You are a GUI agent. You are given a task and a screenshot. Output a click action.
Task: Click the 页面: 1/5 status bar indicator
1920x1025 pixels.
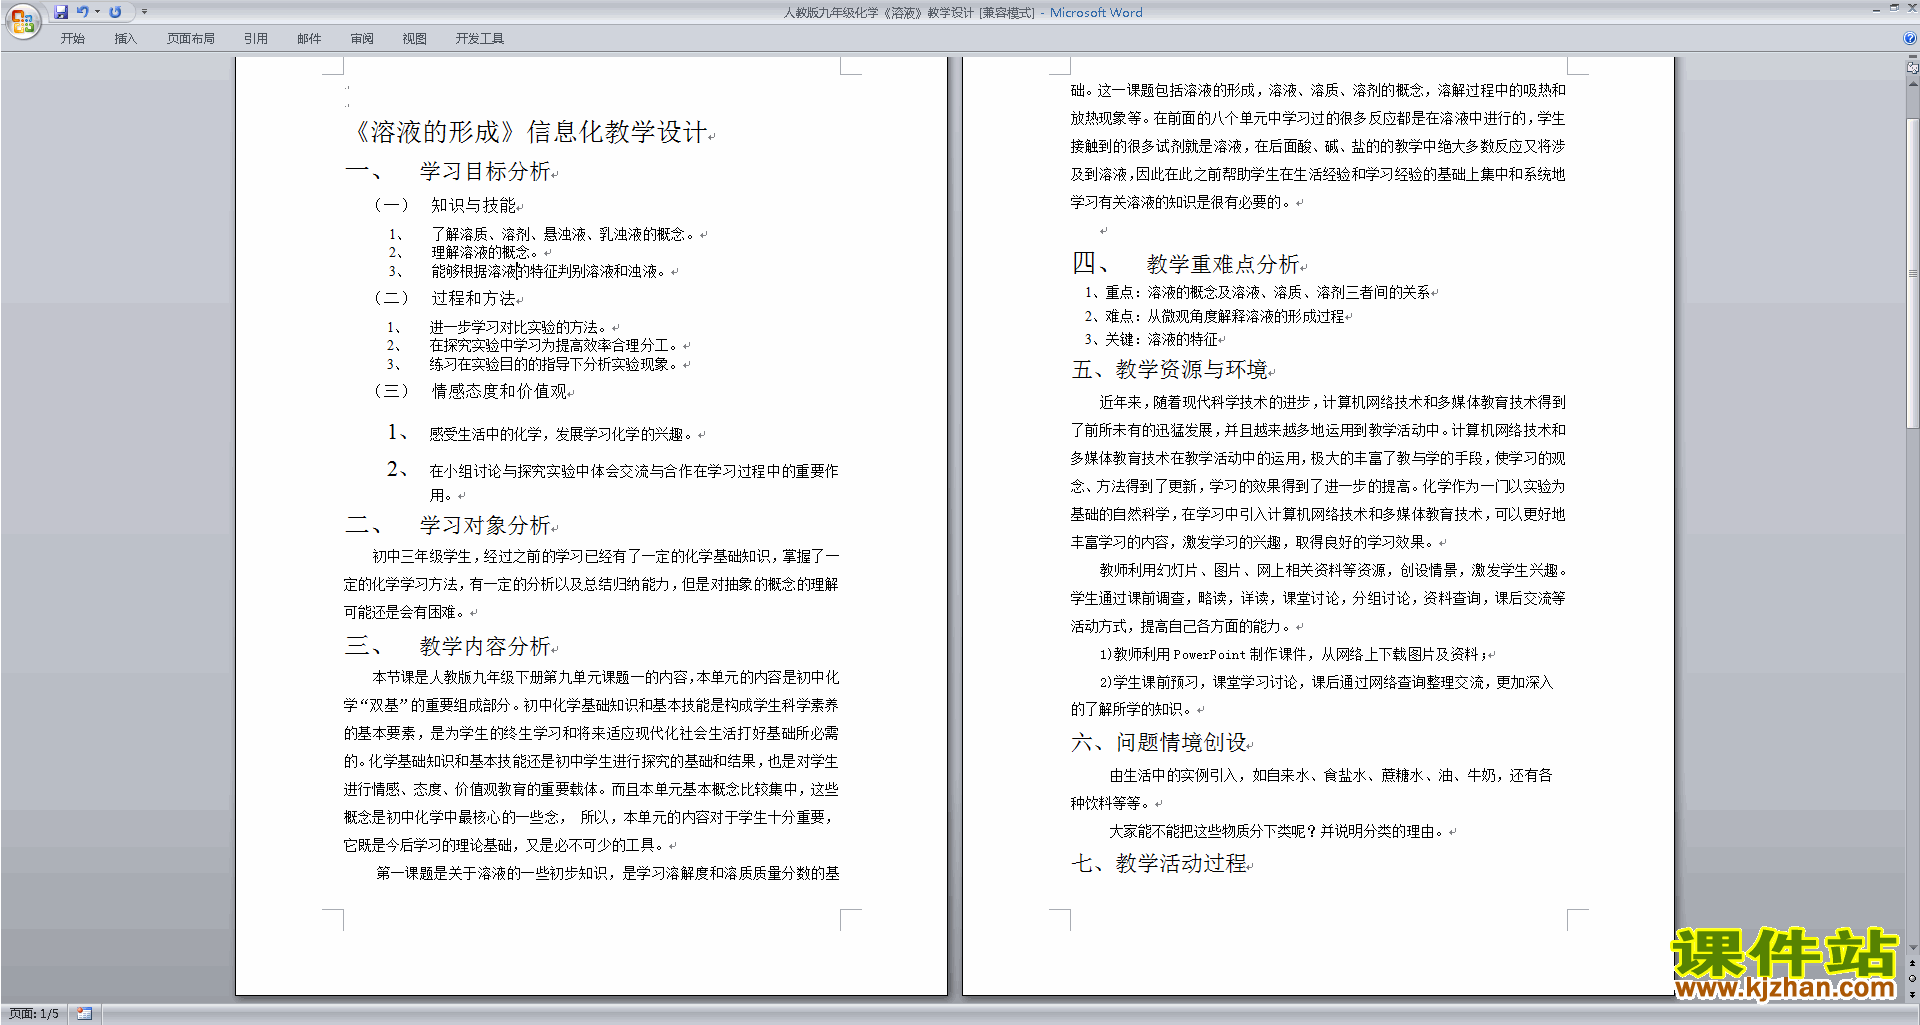click(34, 1014)
